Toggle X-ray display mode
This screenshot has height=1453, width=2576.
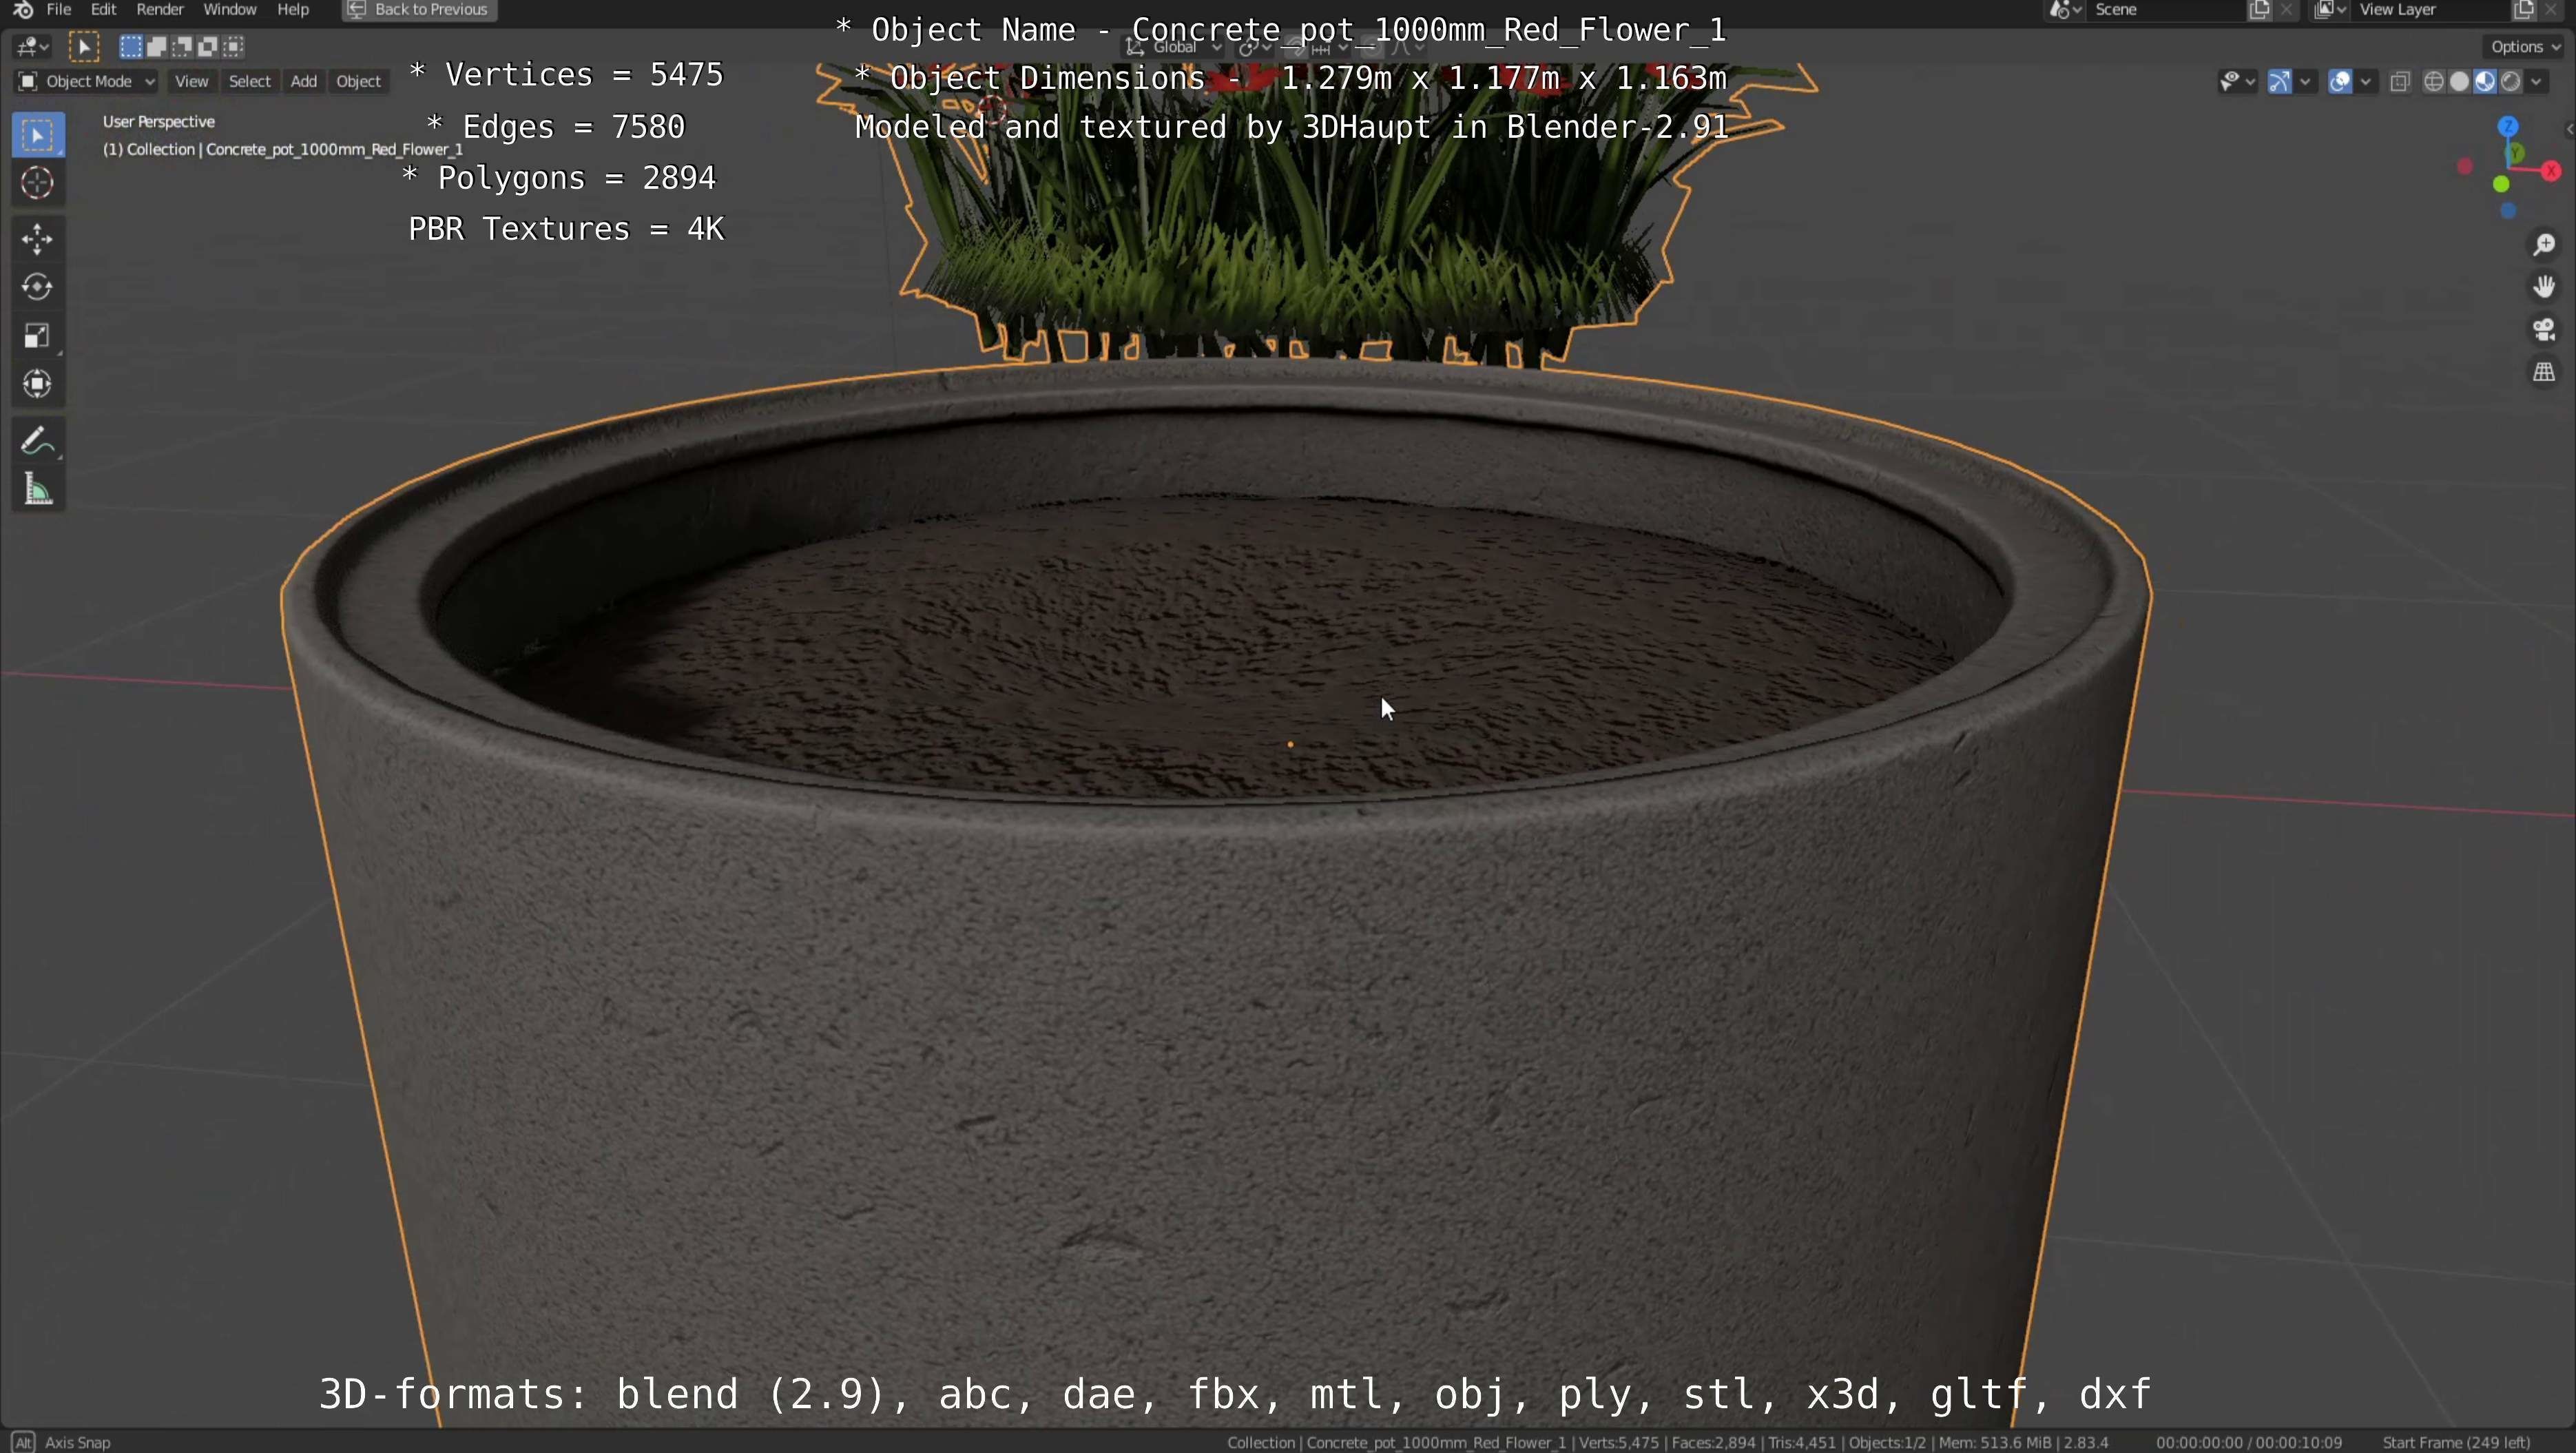[2400, 82]
